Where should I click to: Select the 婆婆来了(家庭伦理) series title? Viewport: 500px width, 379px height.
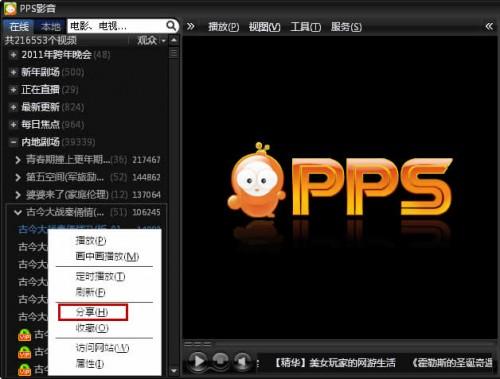[x=67, y=195]
